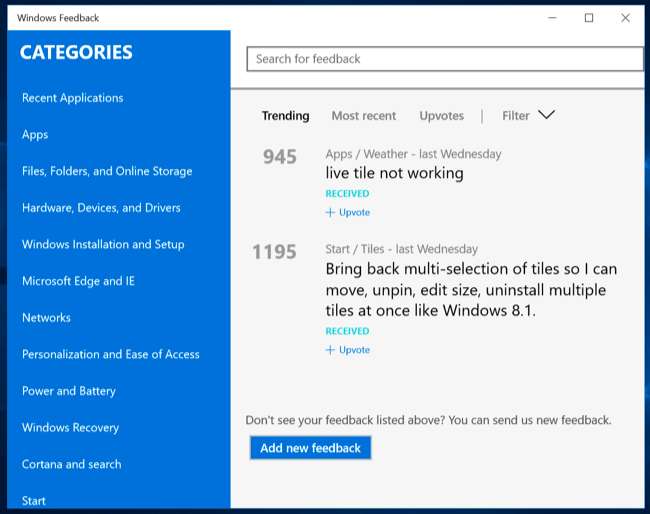Expand the Filter dropdown chevron
Screen dimensions: 650x514
point(546,115)
